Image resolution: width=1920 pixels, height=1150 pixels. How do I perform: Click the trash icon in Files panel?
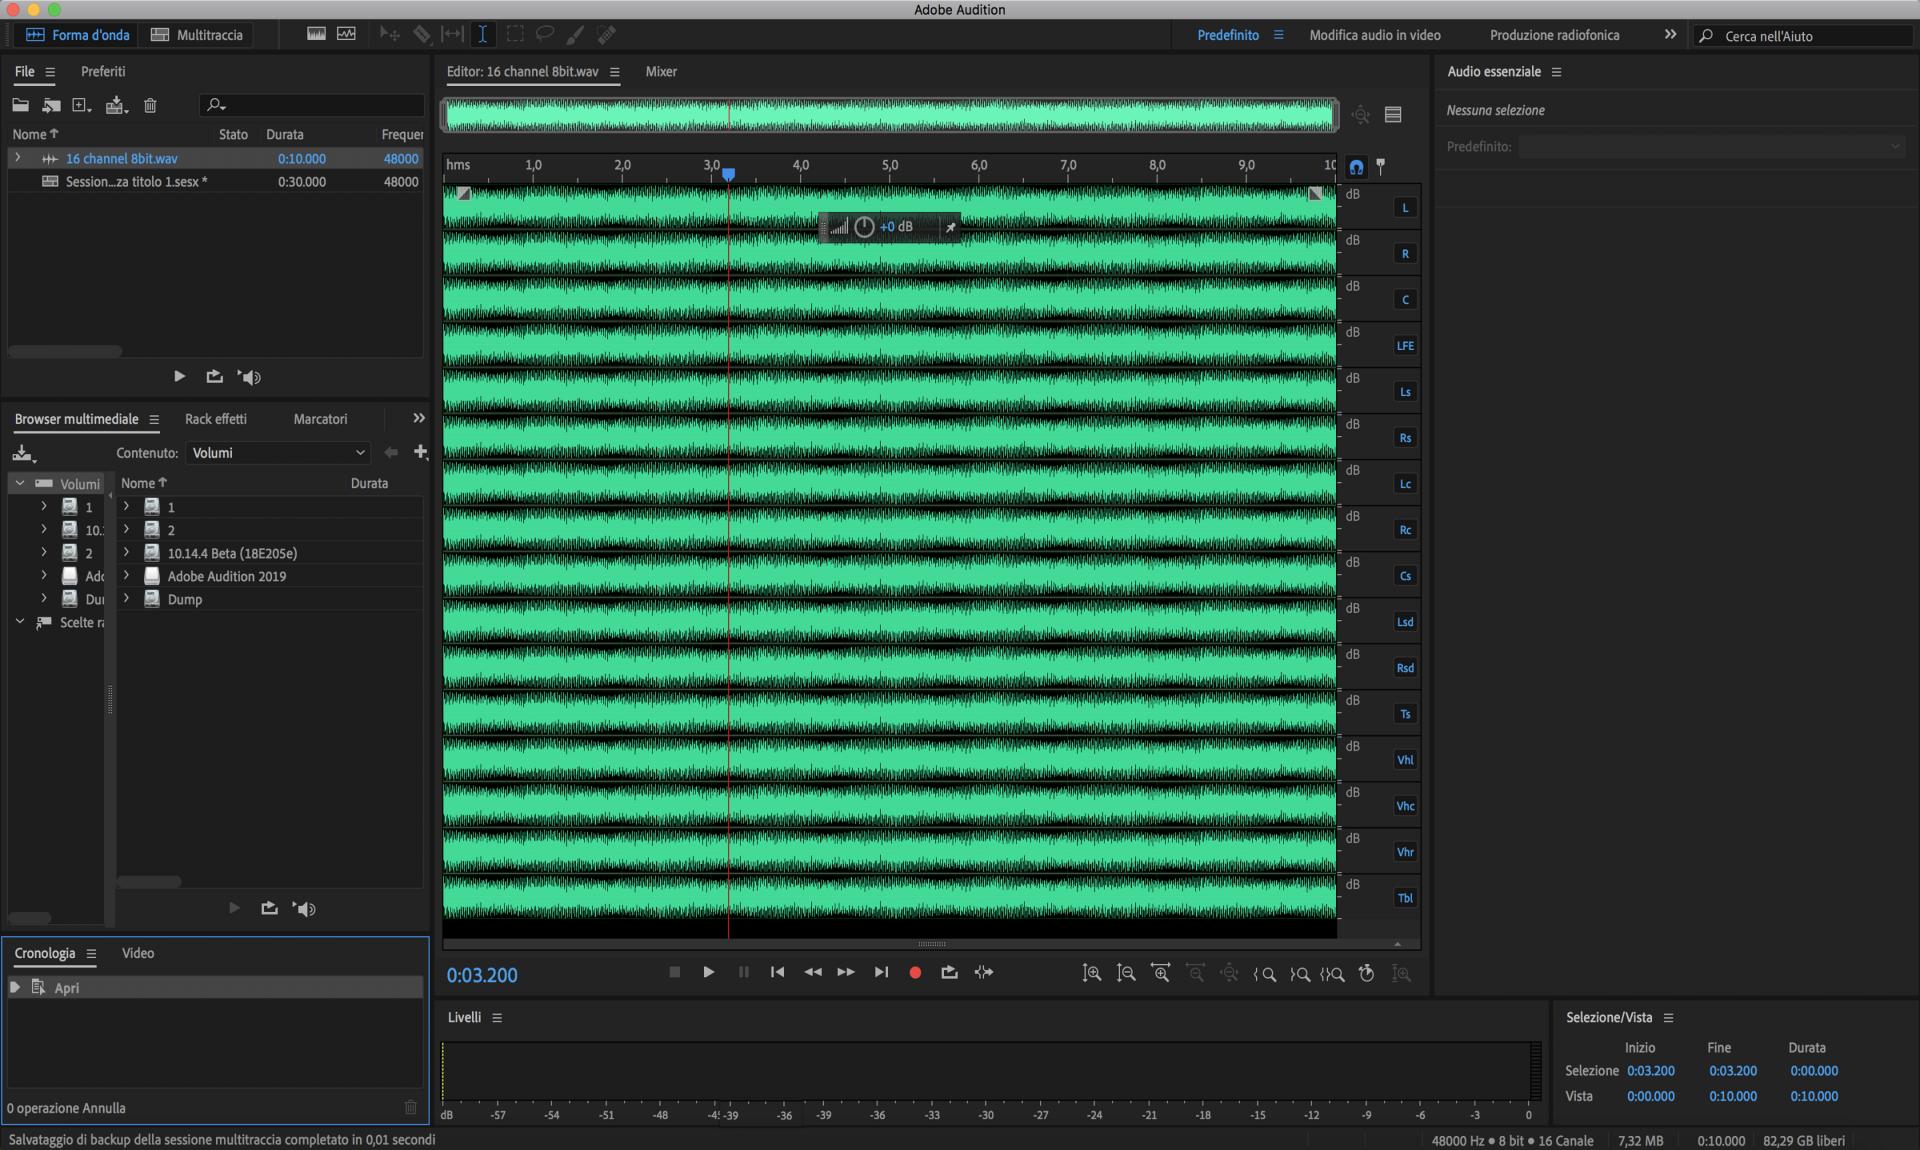[x=150, y=105]
